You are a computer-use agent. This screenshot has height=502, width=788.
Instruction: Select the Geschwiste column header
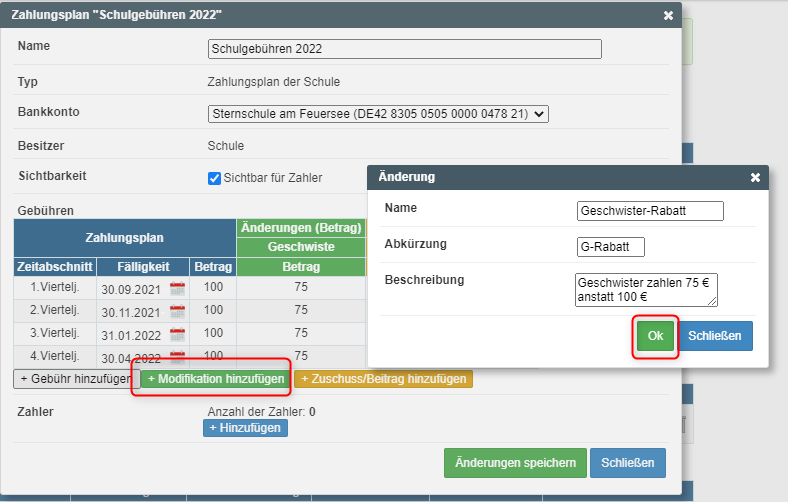pos(301,247)
